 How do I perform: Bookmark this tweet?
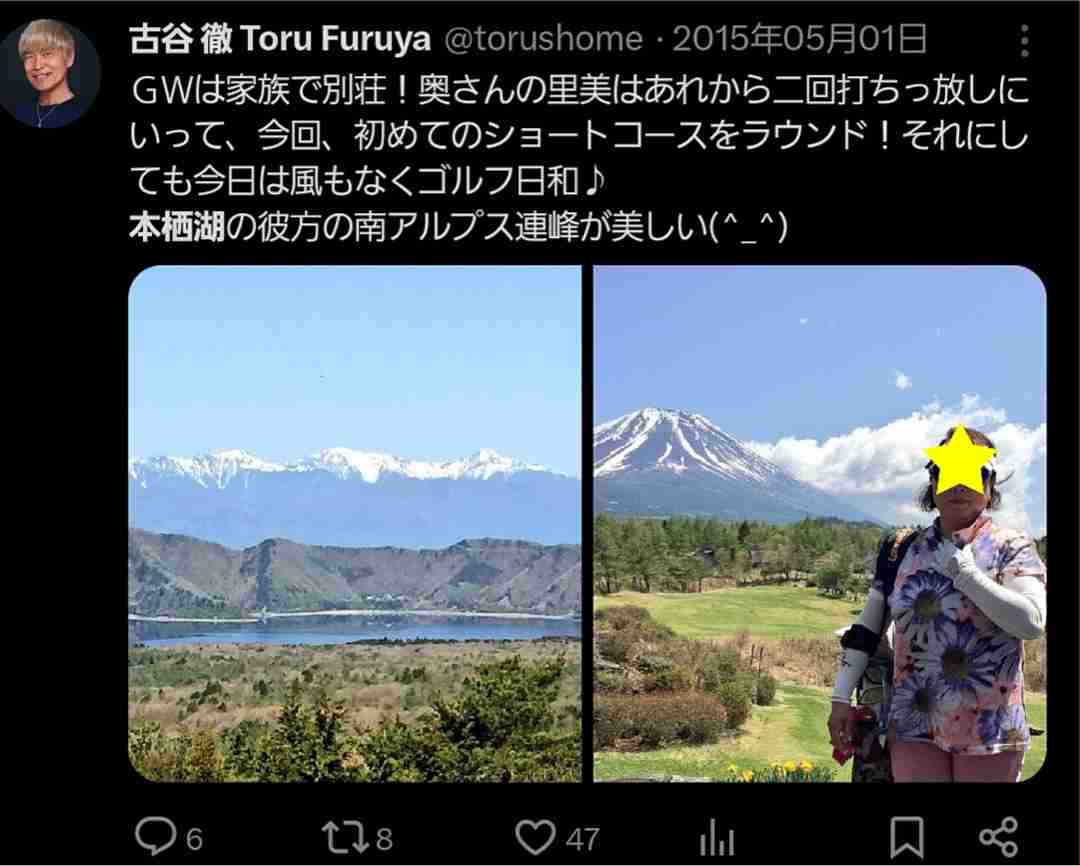(x=906, y=838)
